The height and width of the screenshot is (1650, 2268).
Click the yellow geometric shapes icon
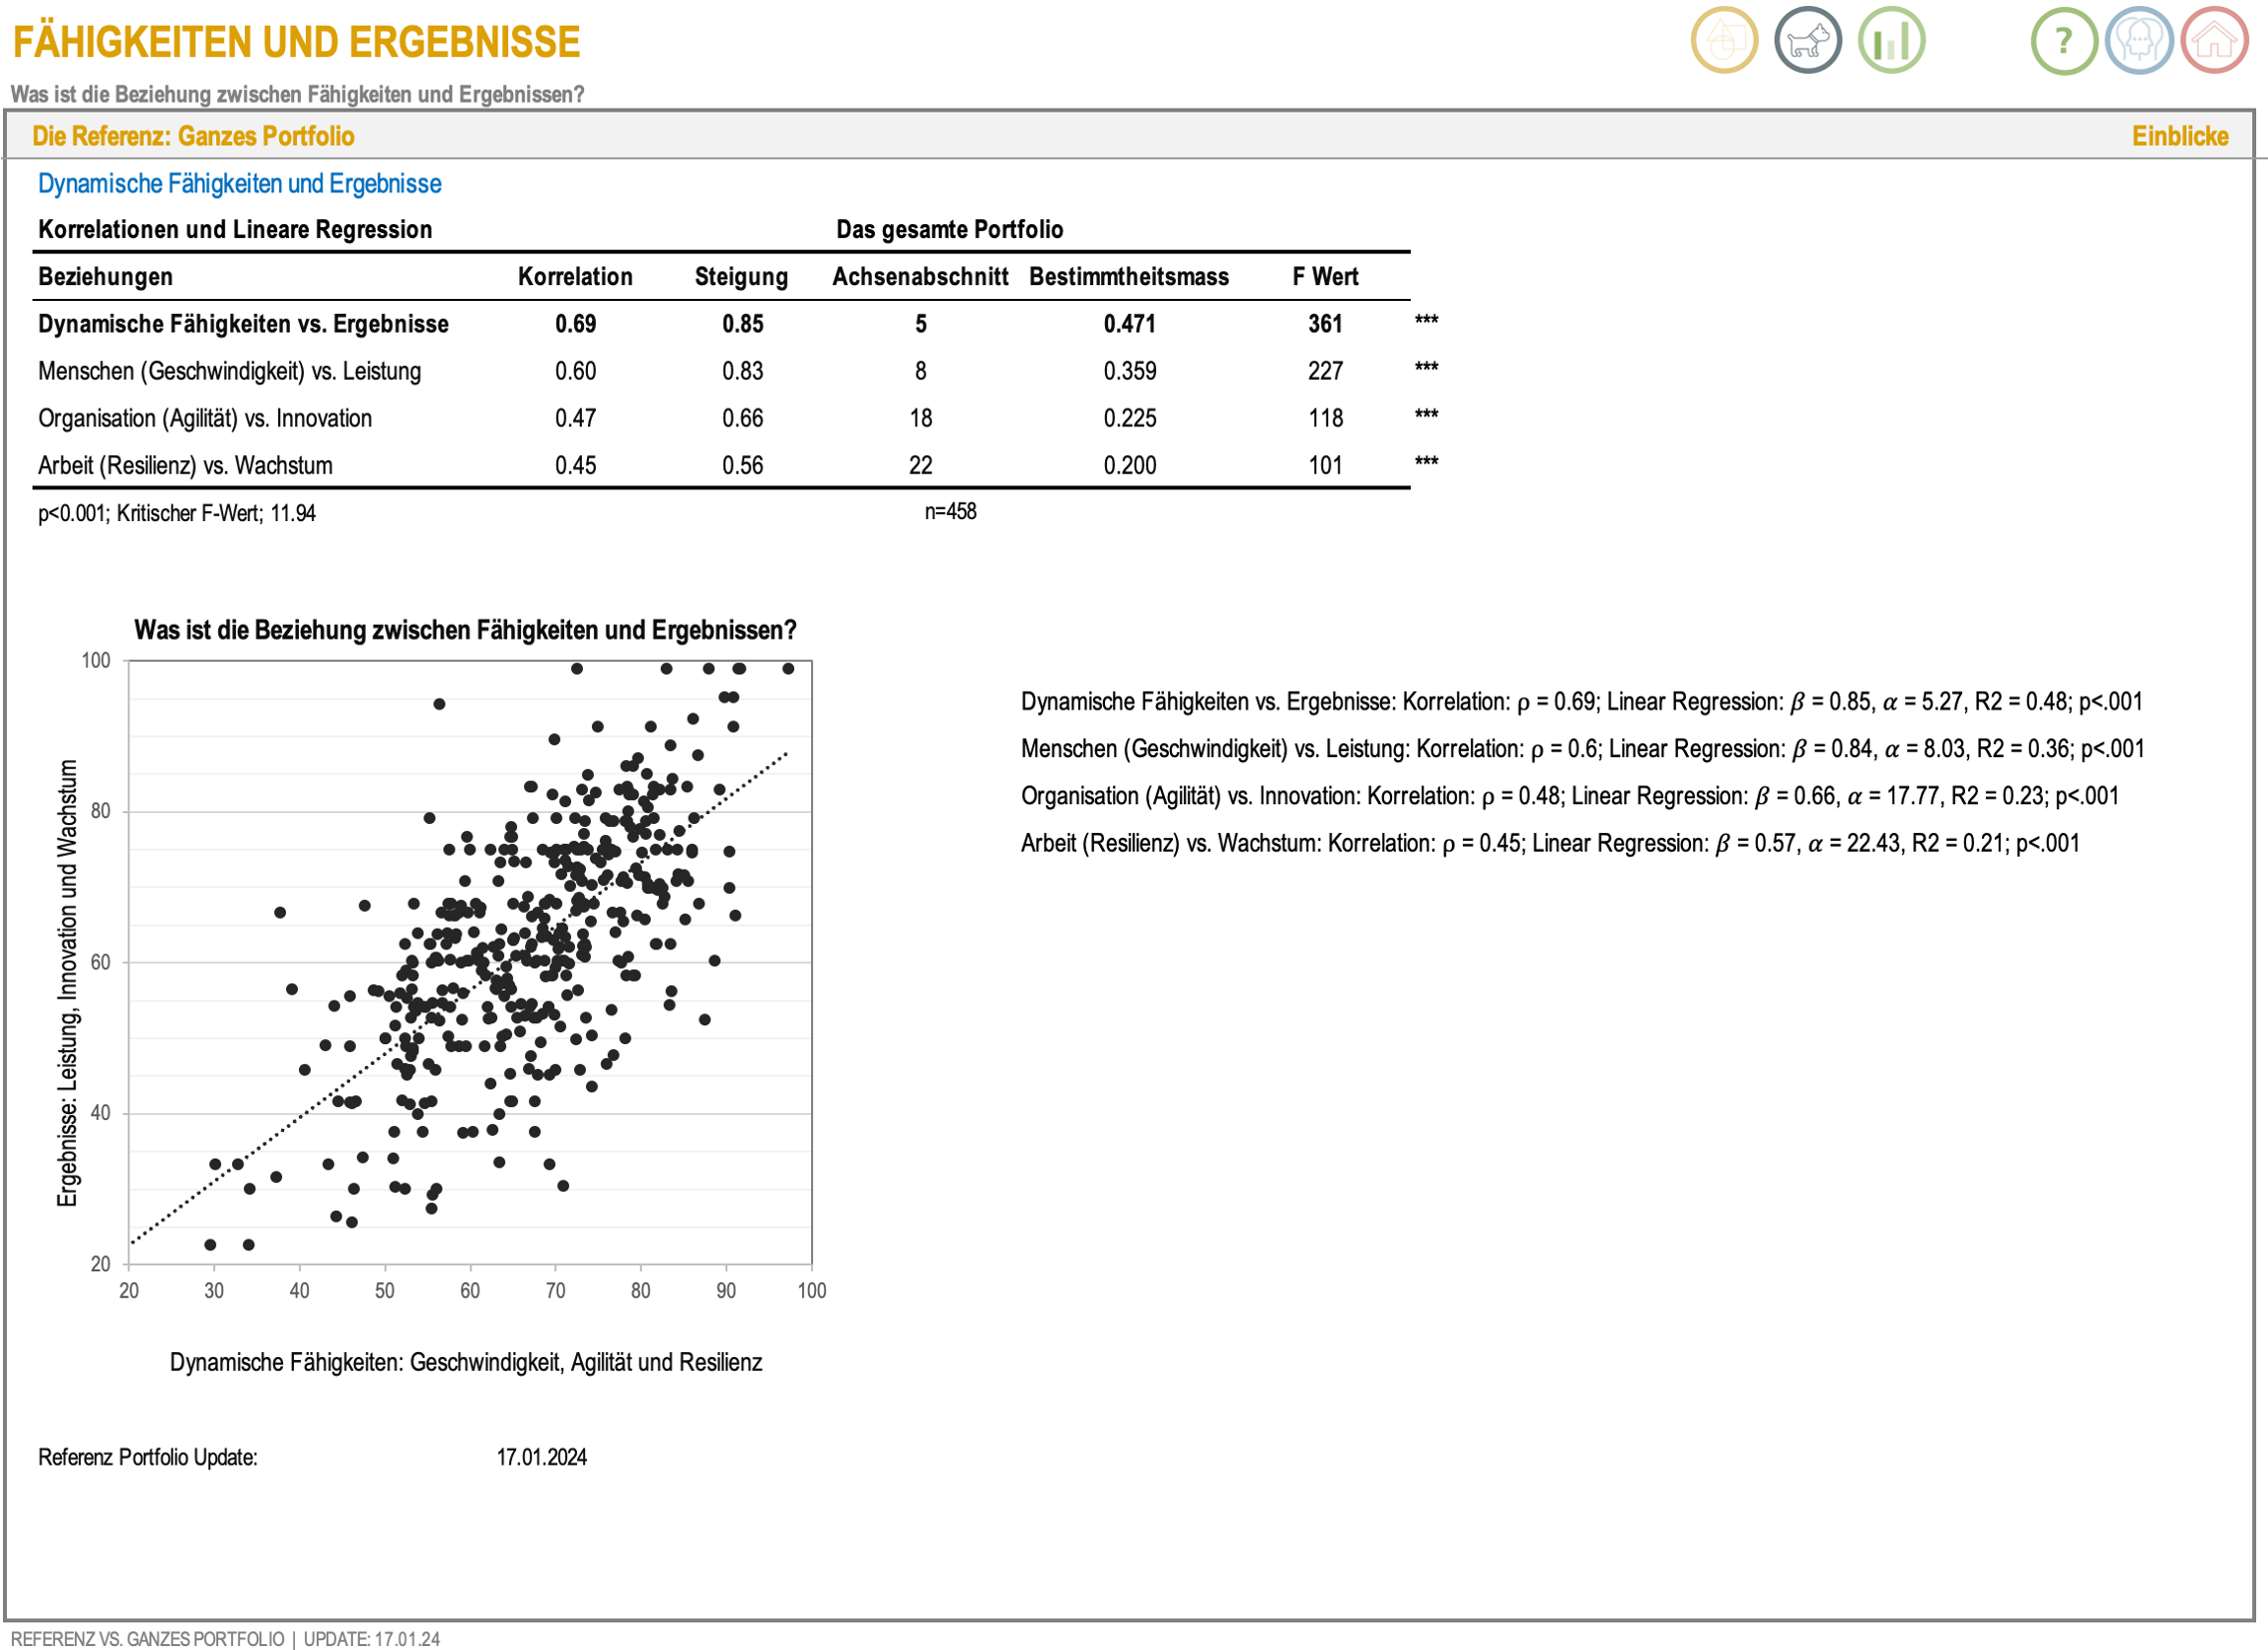click(x=1724, y=41)
